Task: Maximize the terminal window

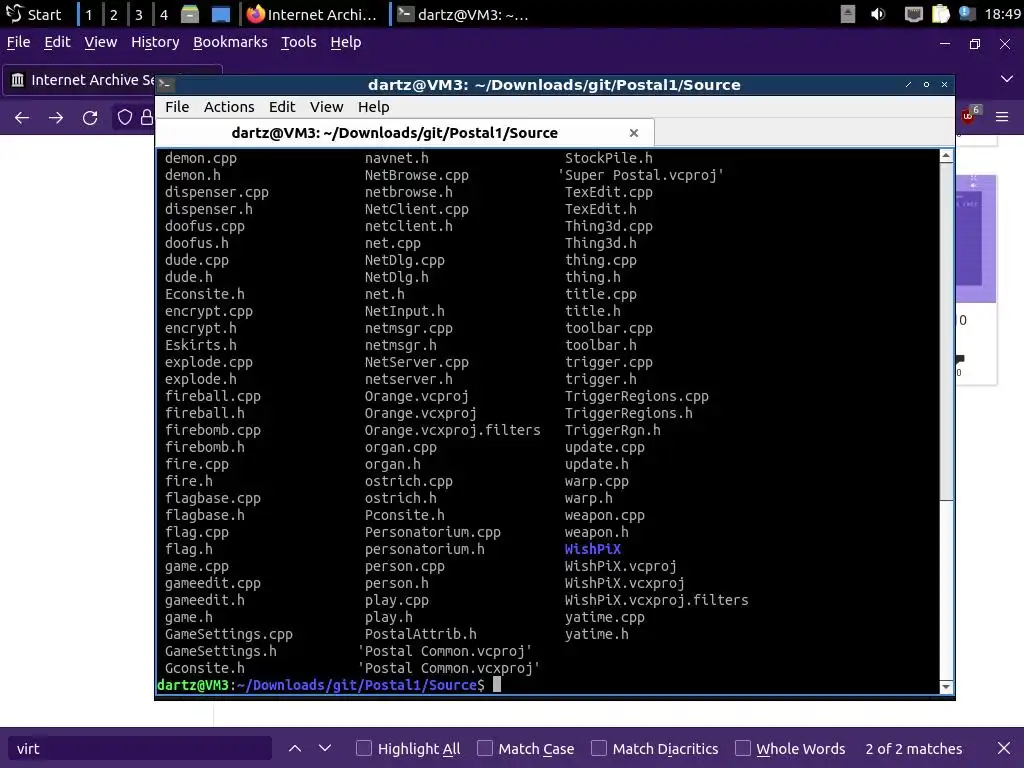Action: (x=926, y=84)
